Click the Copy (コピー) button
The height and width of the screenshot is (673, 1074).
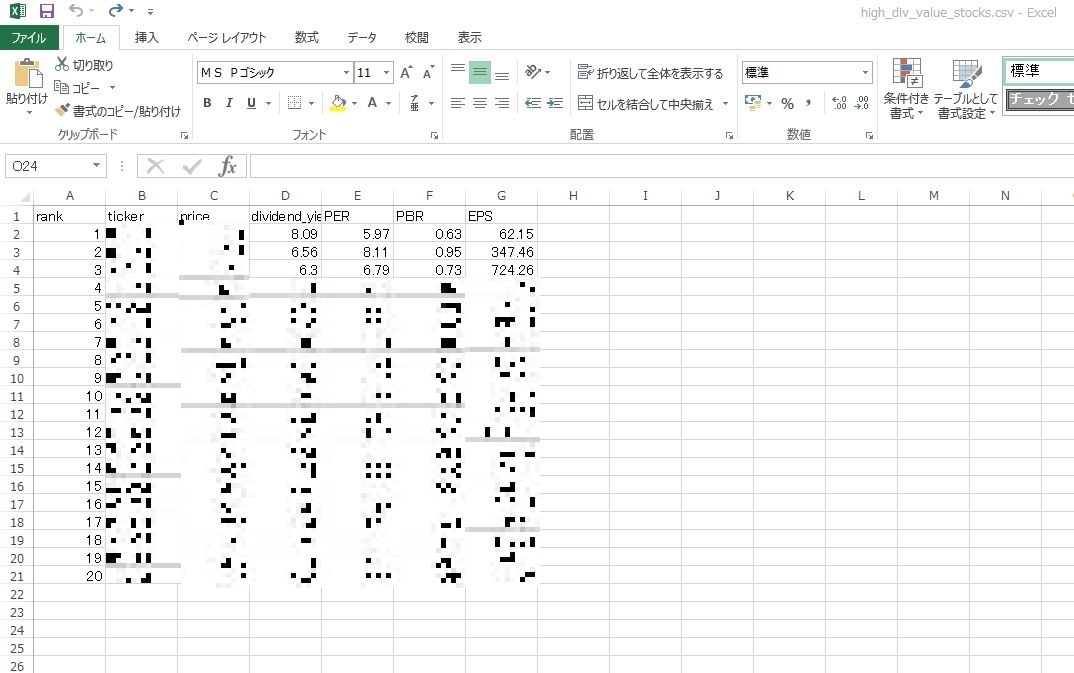[x=77, y=88]
